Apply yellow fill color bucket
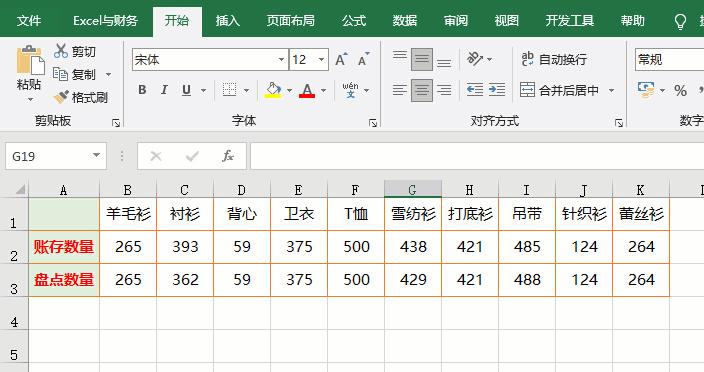 (x=273, y=90)
